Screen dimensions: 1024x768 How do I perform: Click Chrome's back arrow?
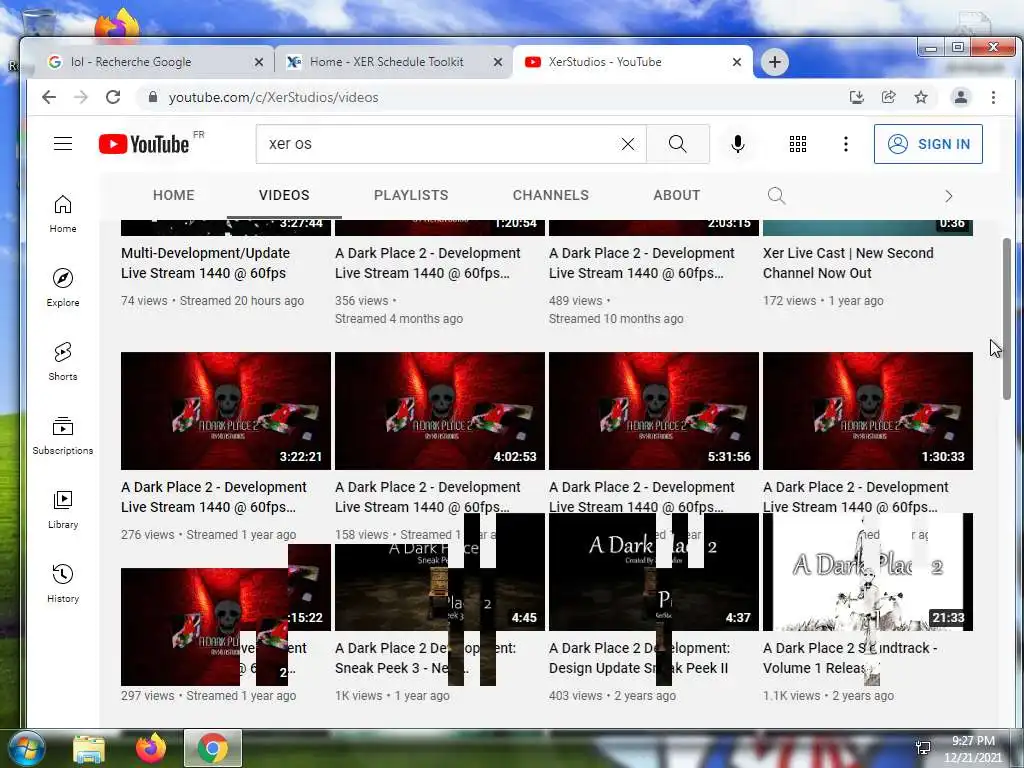(49, 97)
